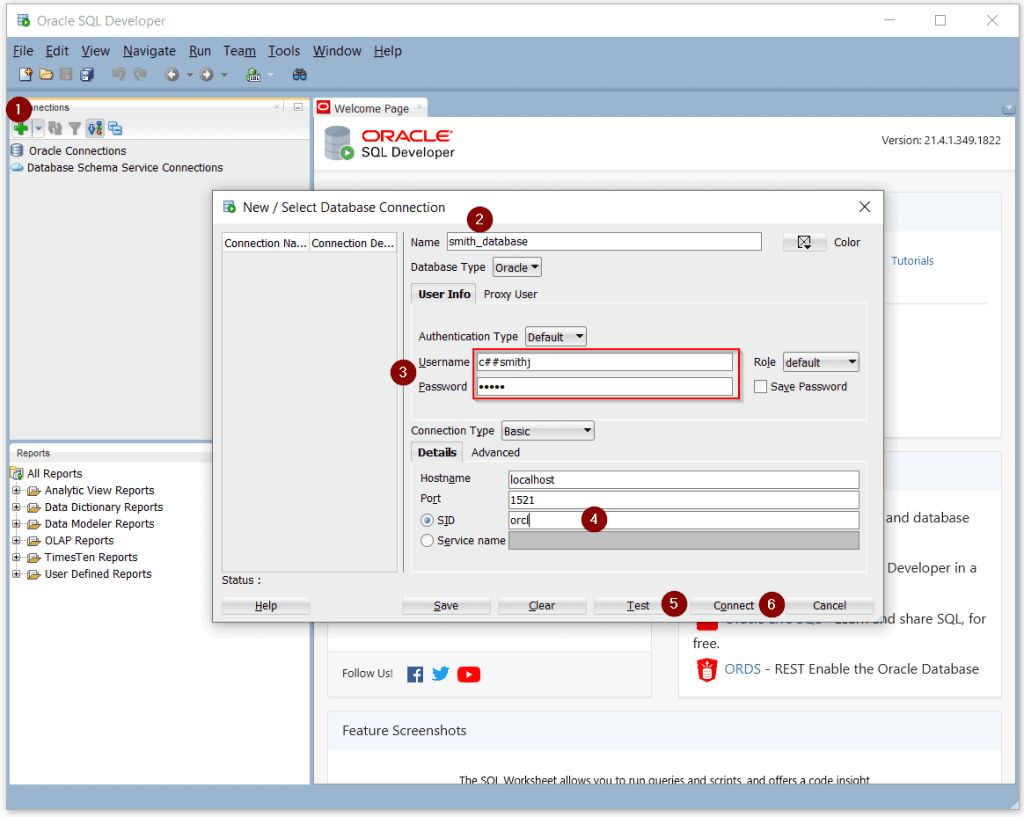The image size is (1024, 817).
Task: Click the green plus New Connection icon
Action: pos(21,129)
